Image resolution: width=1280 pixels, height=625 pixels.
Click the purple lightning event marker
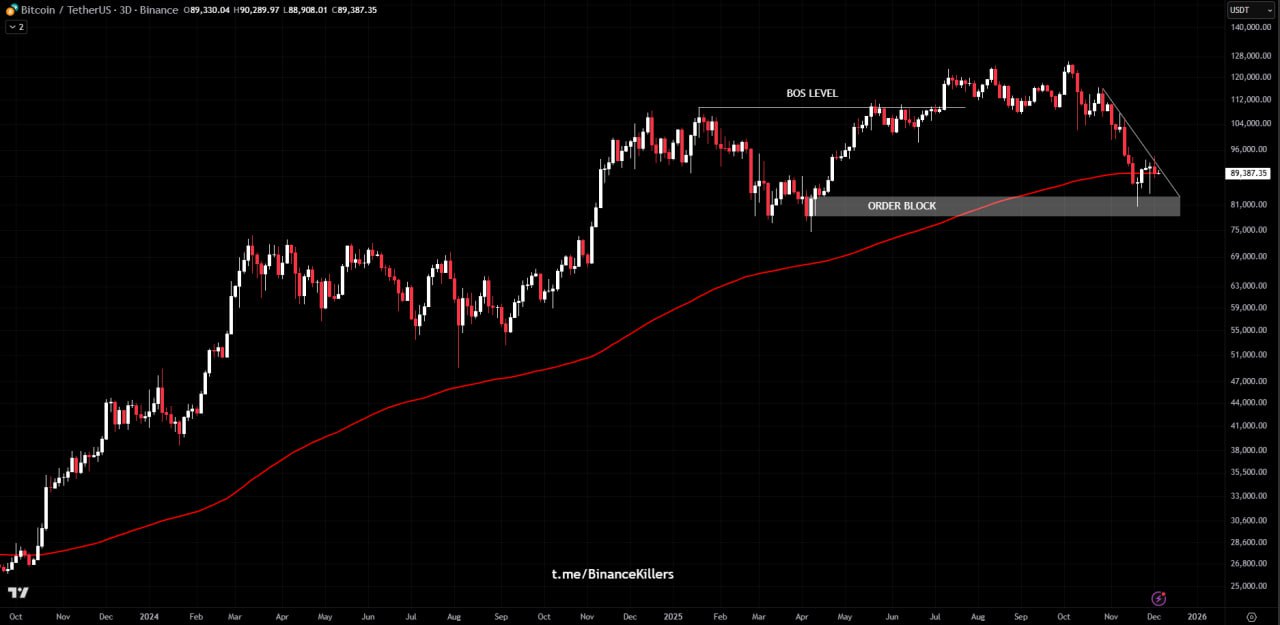point(1158,599)
